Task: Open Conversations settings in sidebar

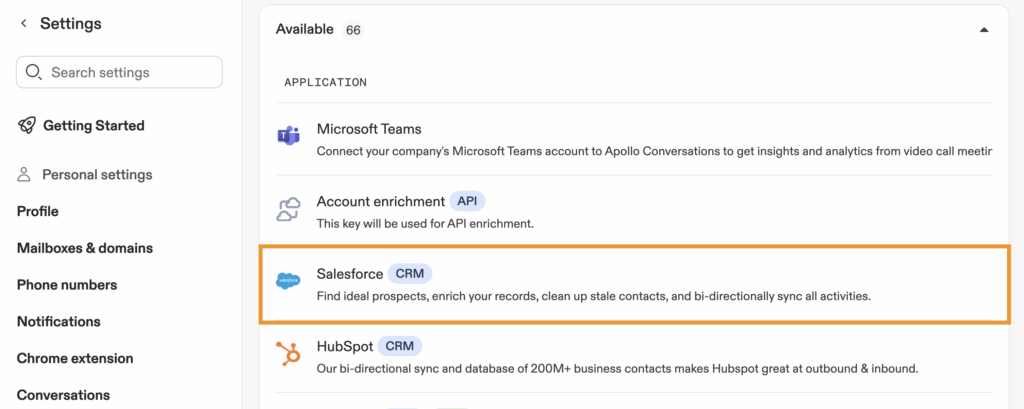Action: pyautogui.click(x=63, y=395)
